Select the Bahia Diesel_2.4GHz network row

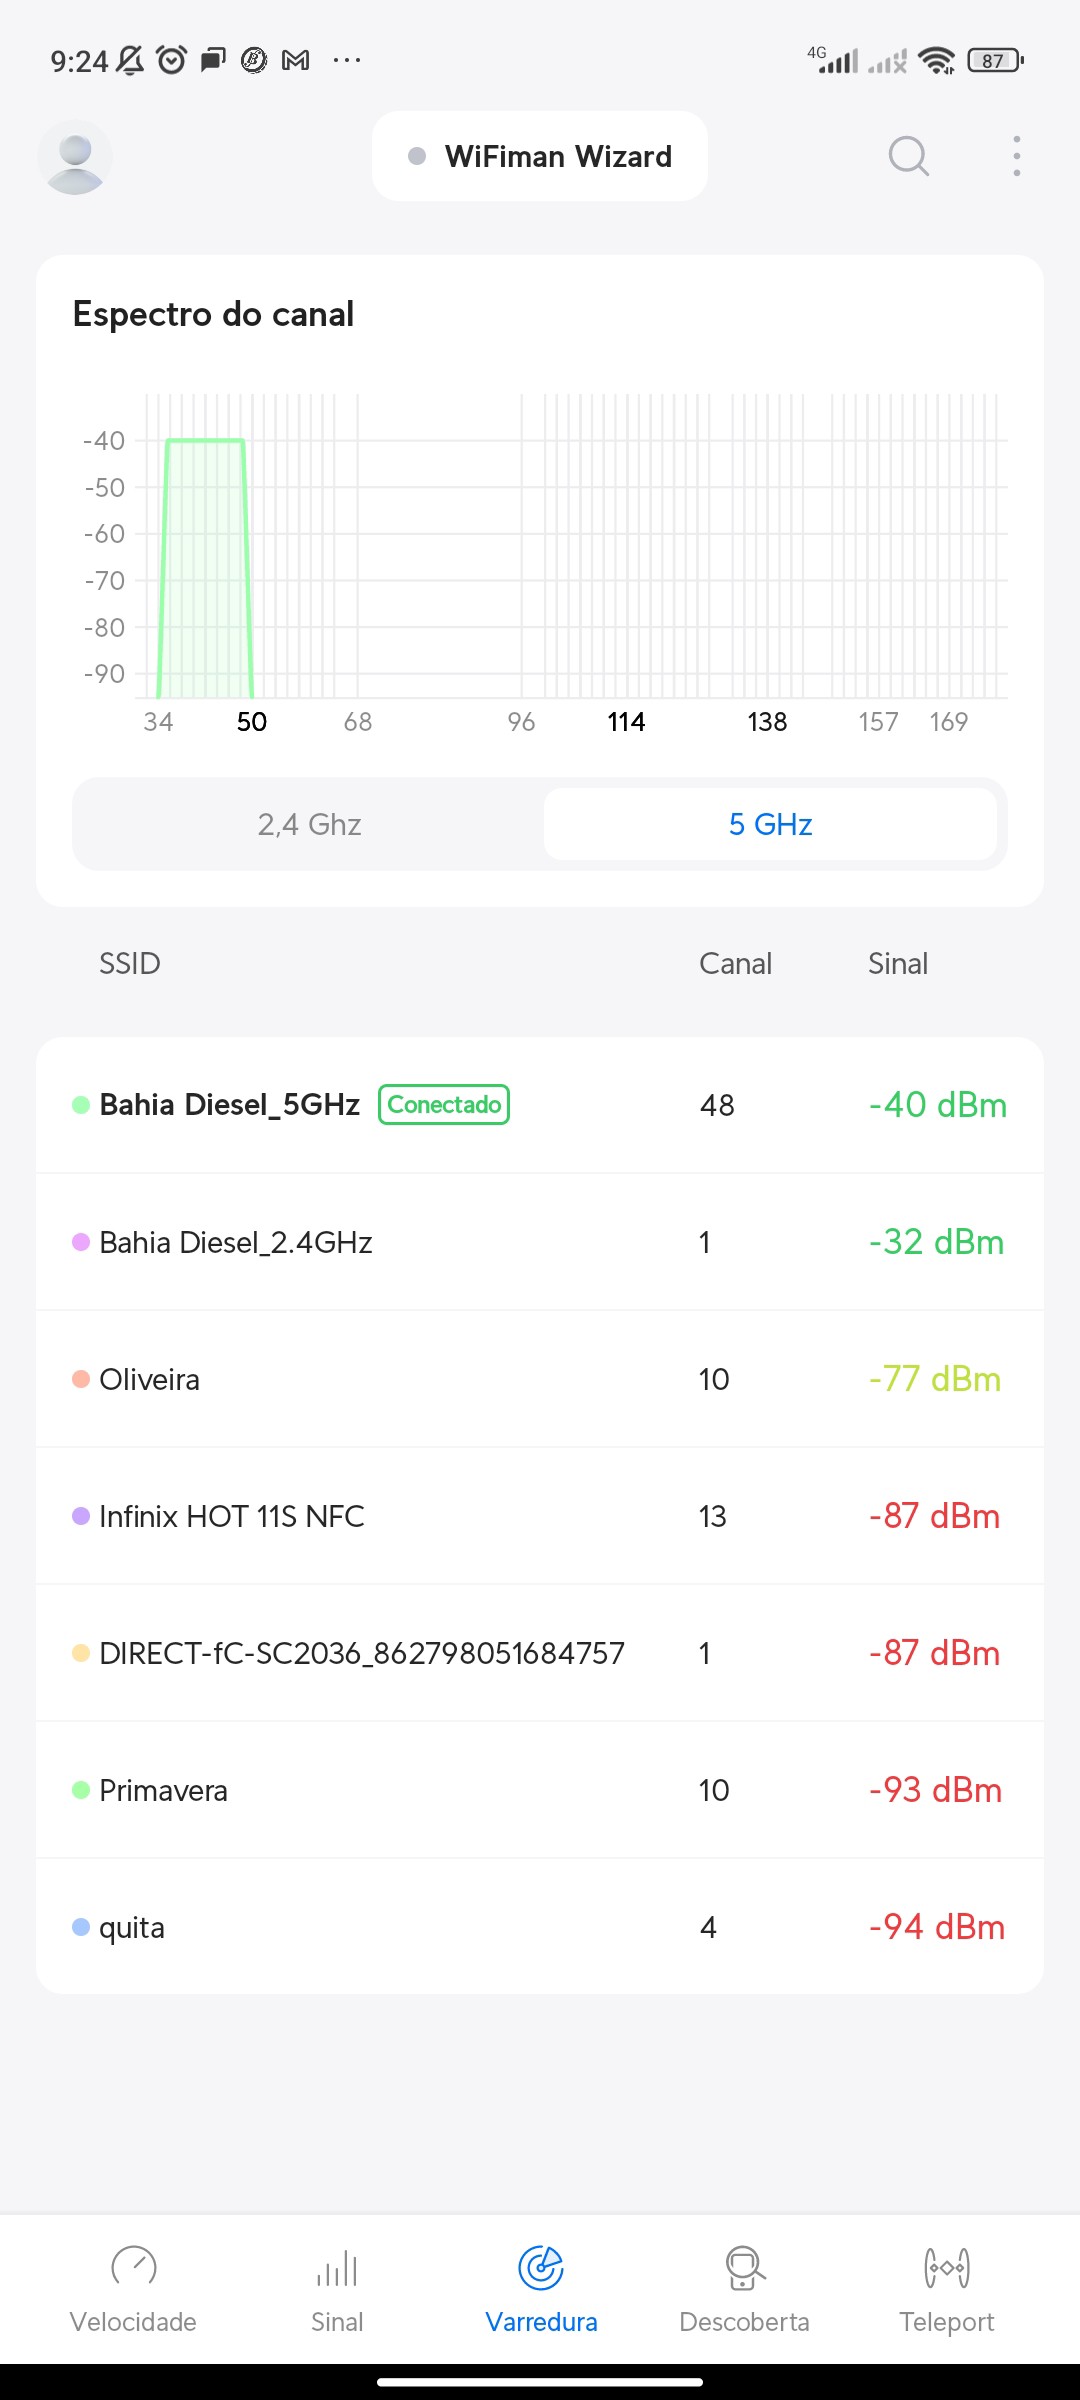coord(540,1242)
